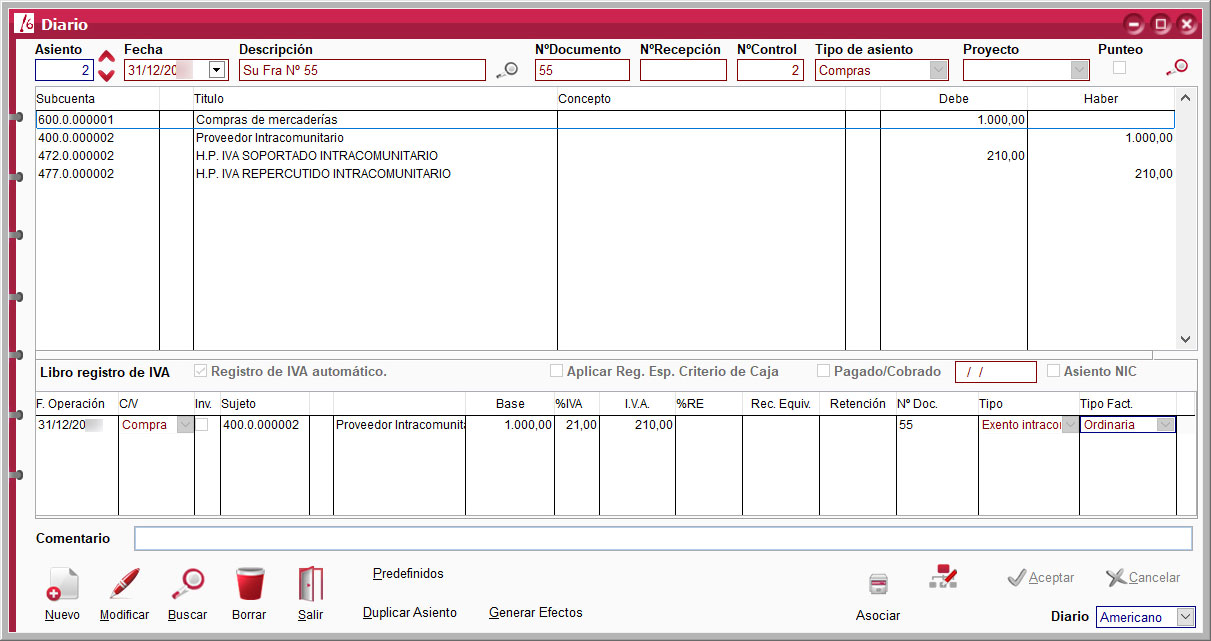Screen dimensions: 1211x641
Task: Click the Predefinidos button
Action: (x=408, y=574)
